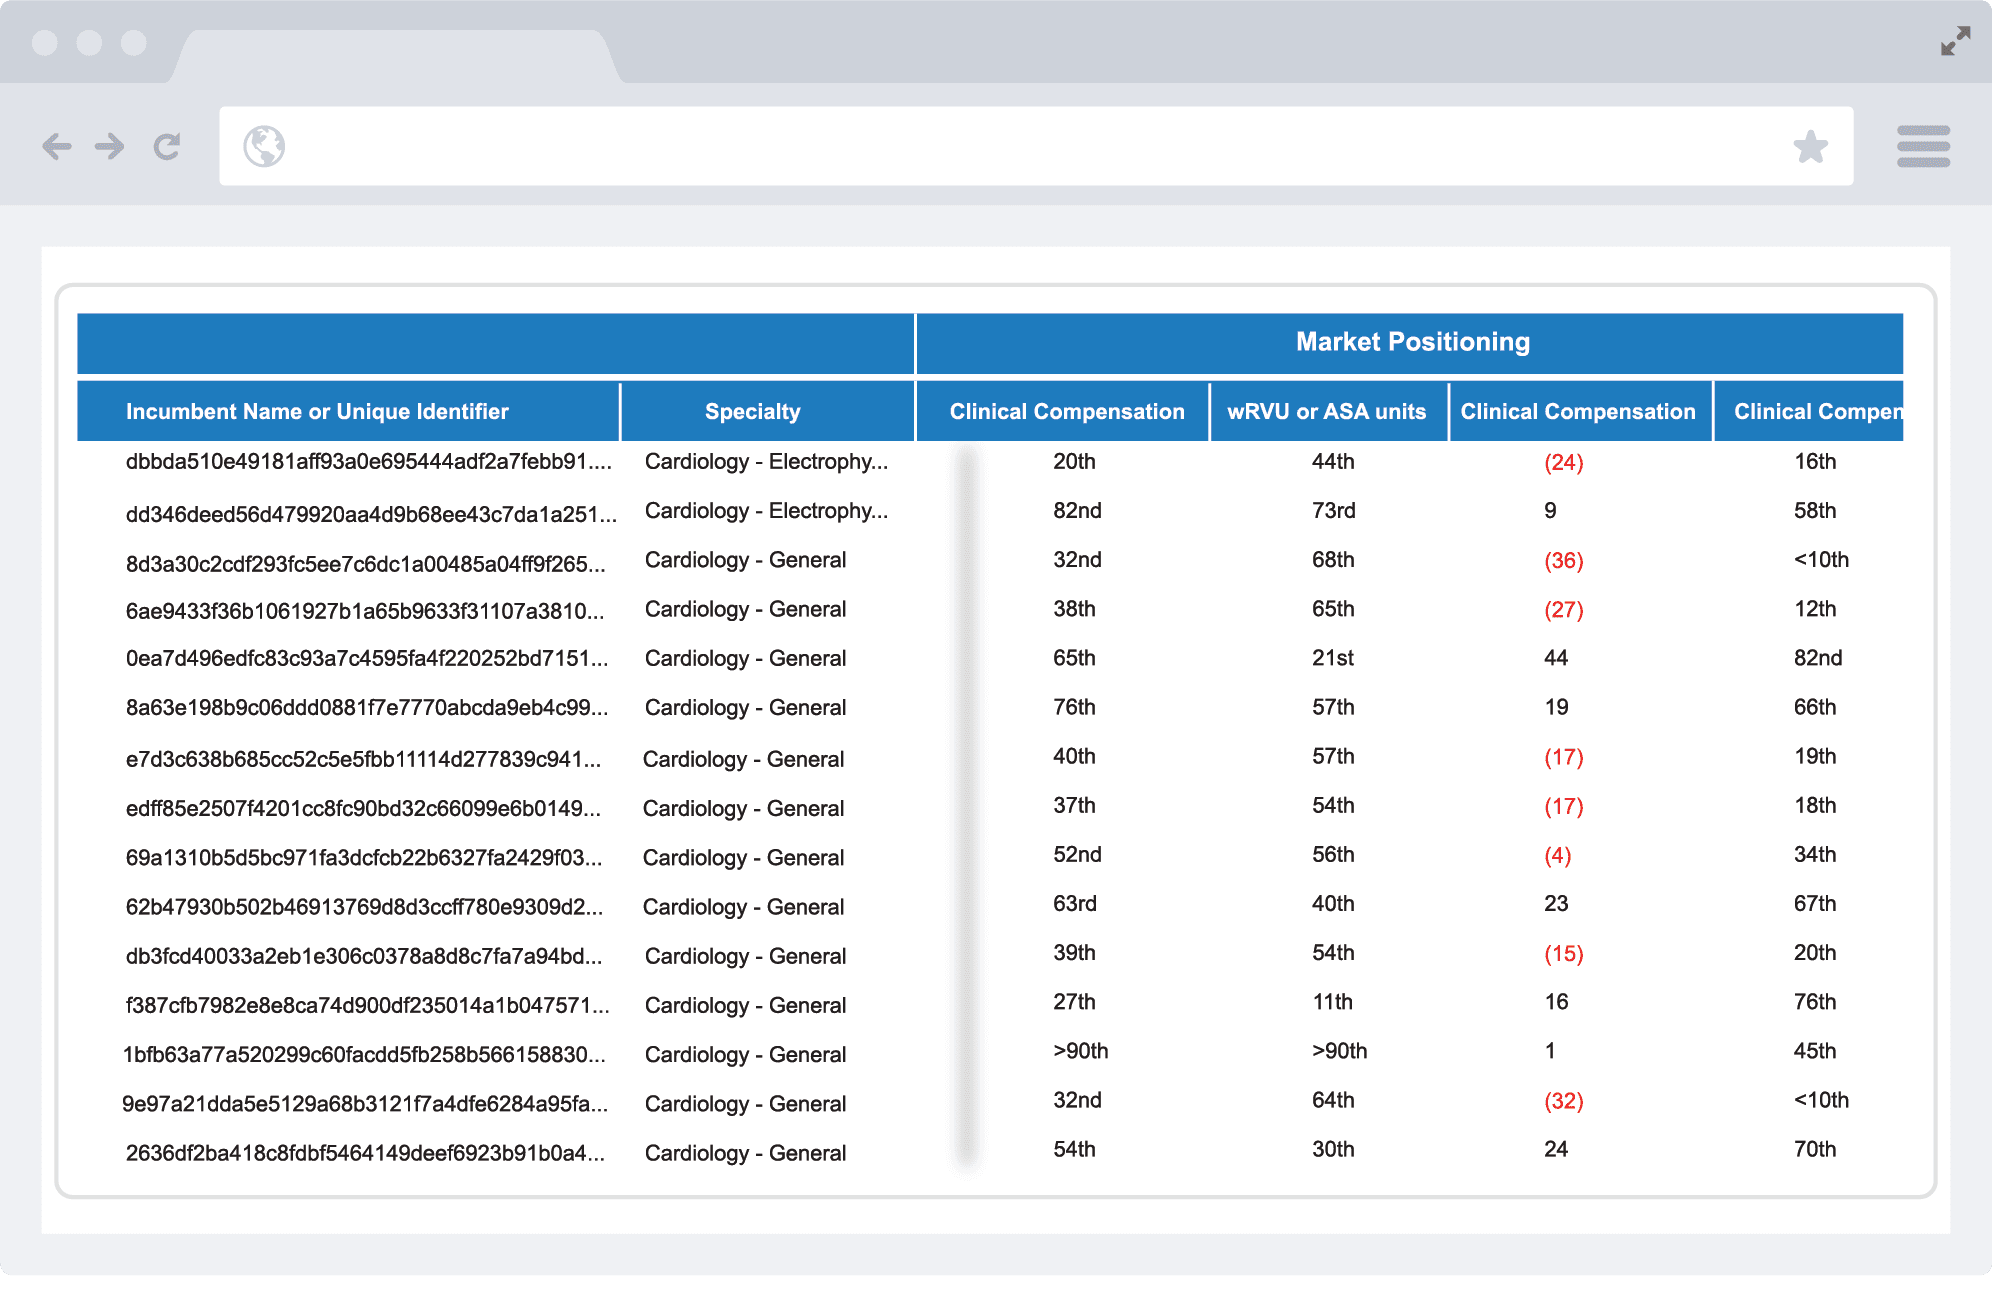Click the Market Positioning header

[x=1412, y=342]
